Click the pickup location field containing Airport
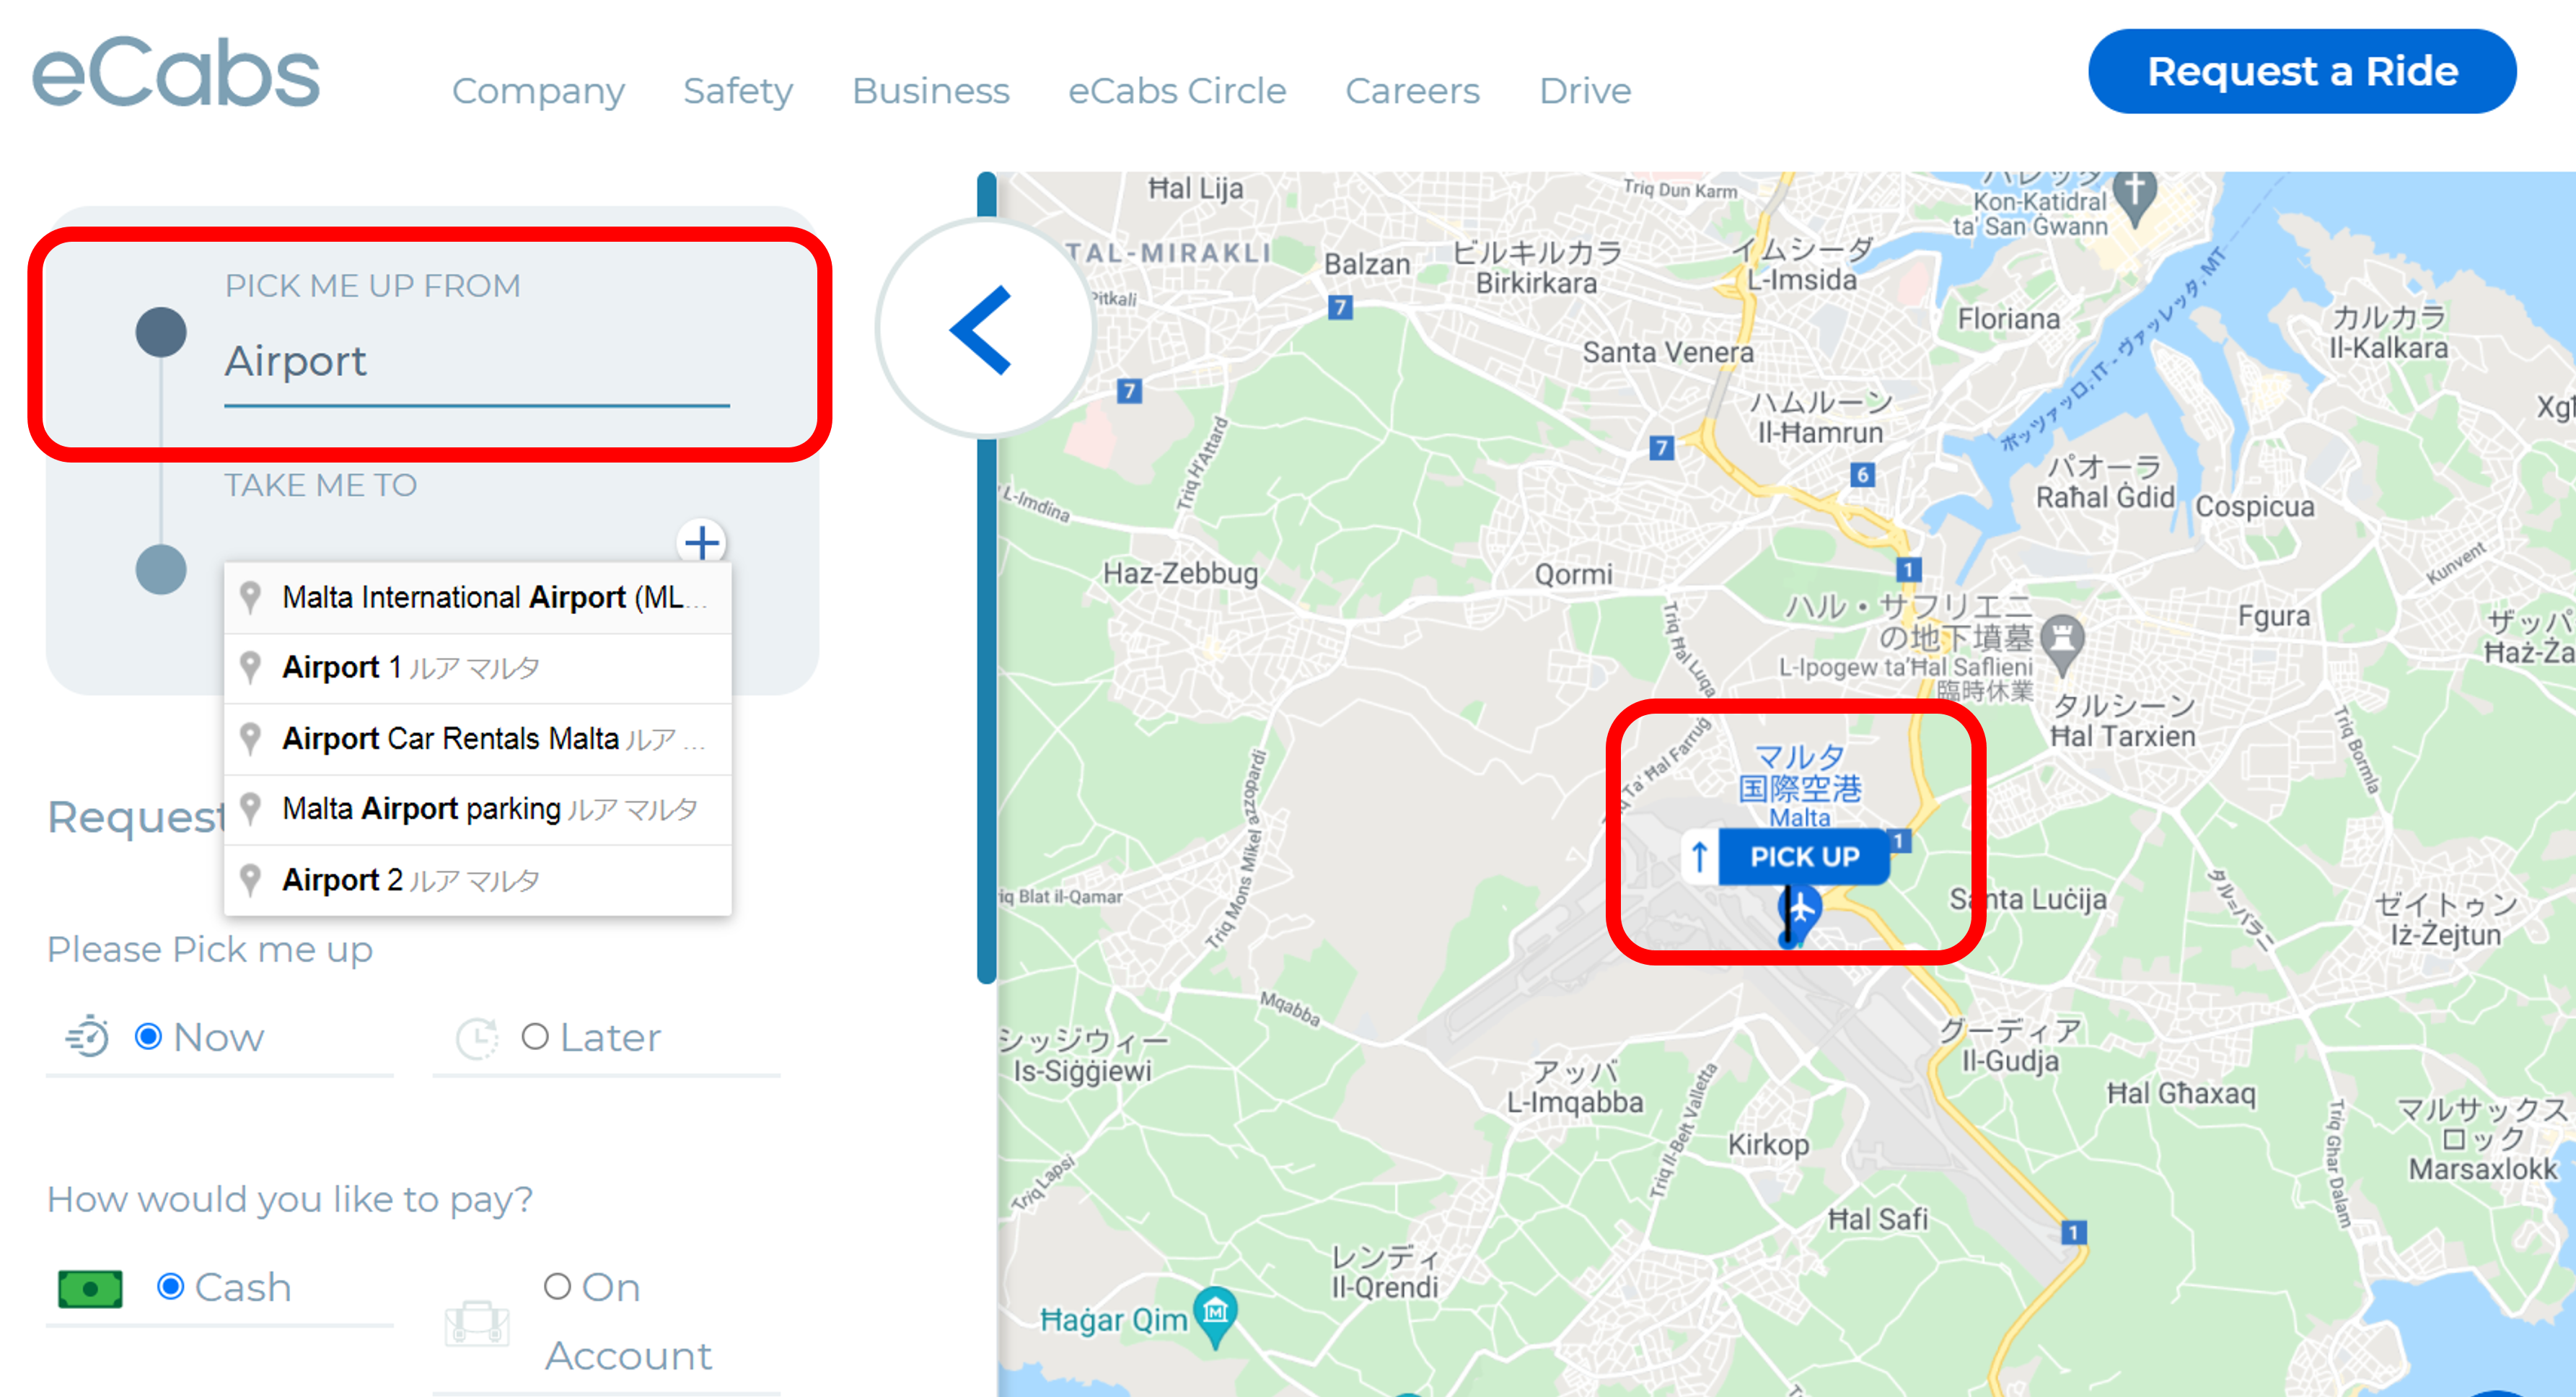Screen dimensions: 2576x1397 [x=476, y=361]
